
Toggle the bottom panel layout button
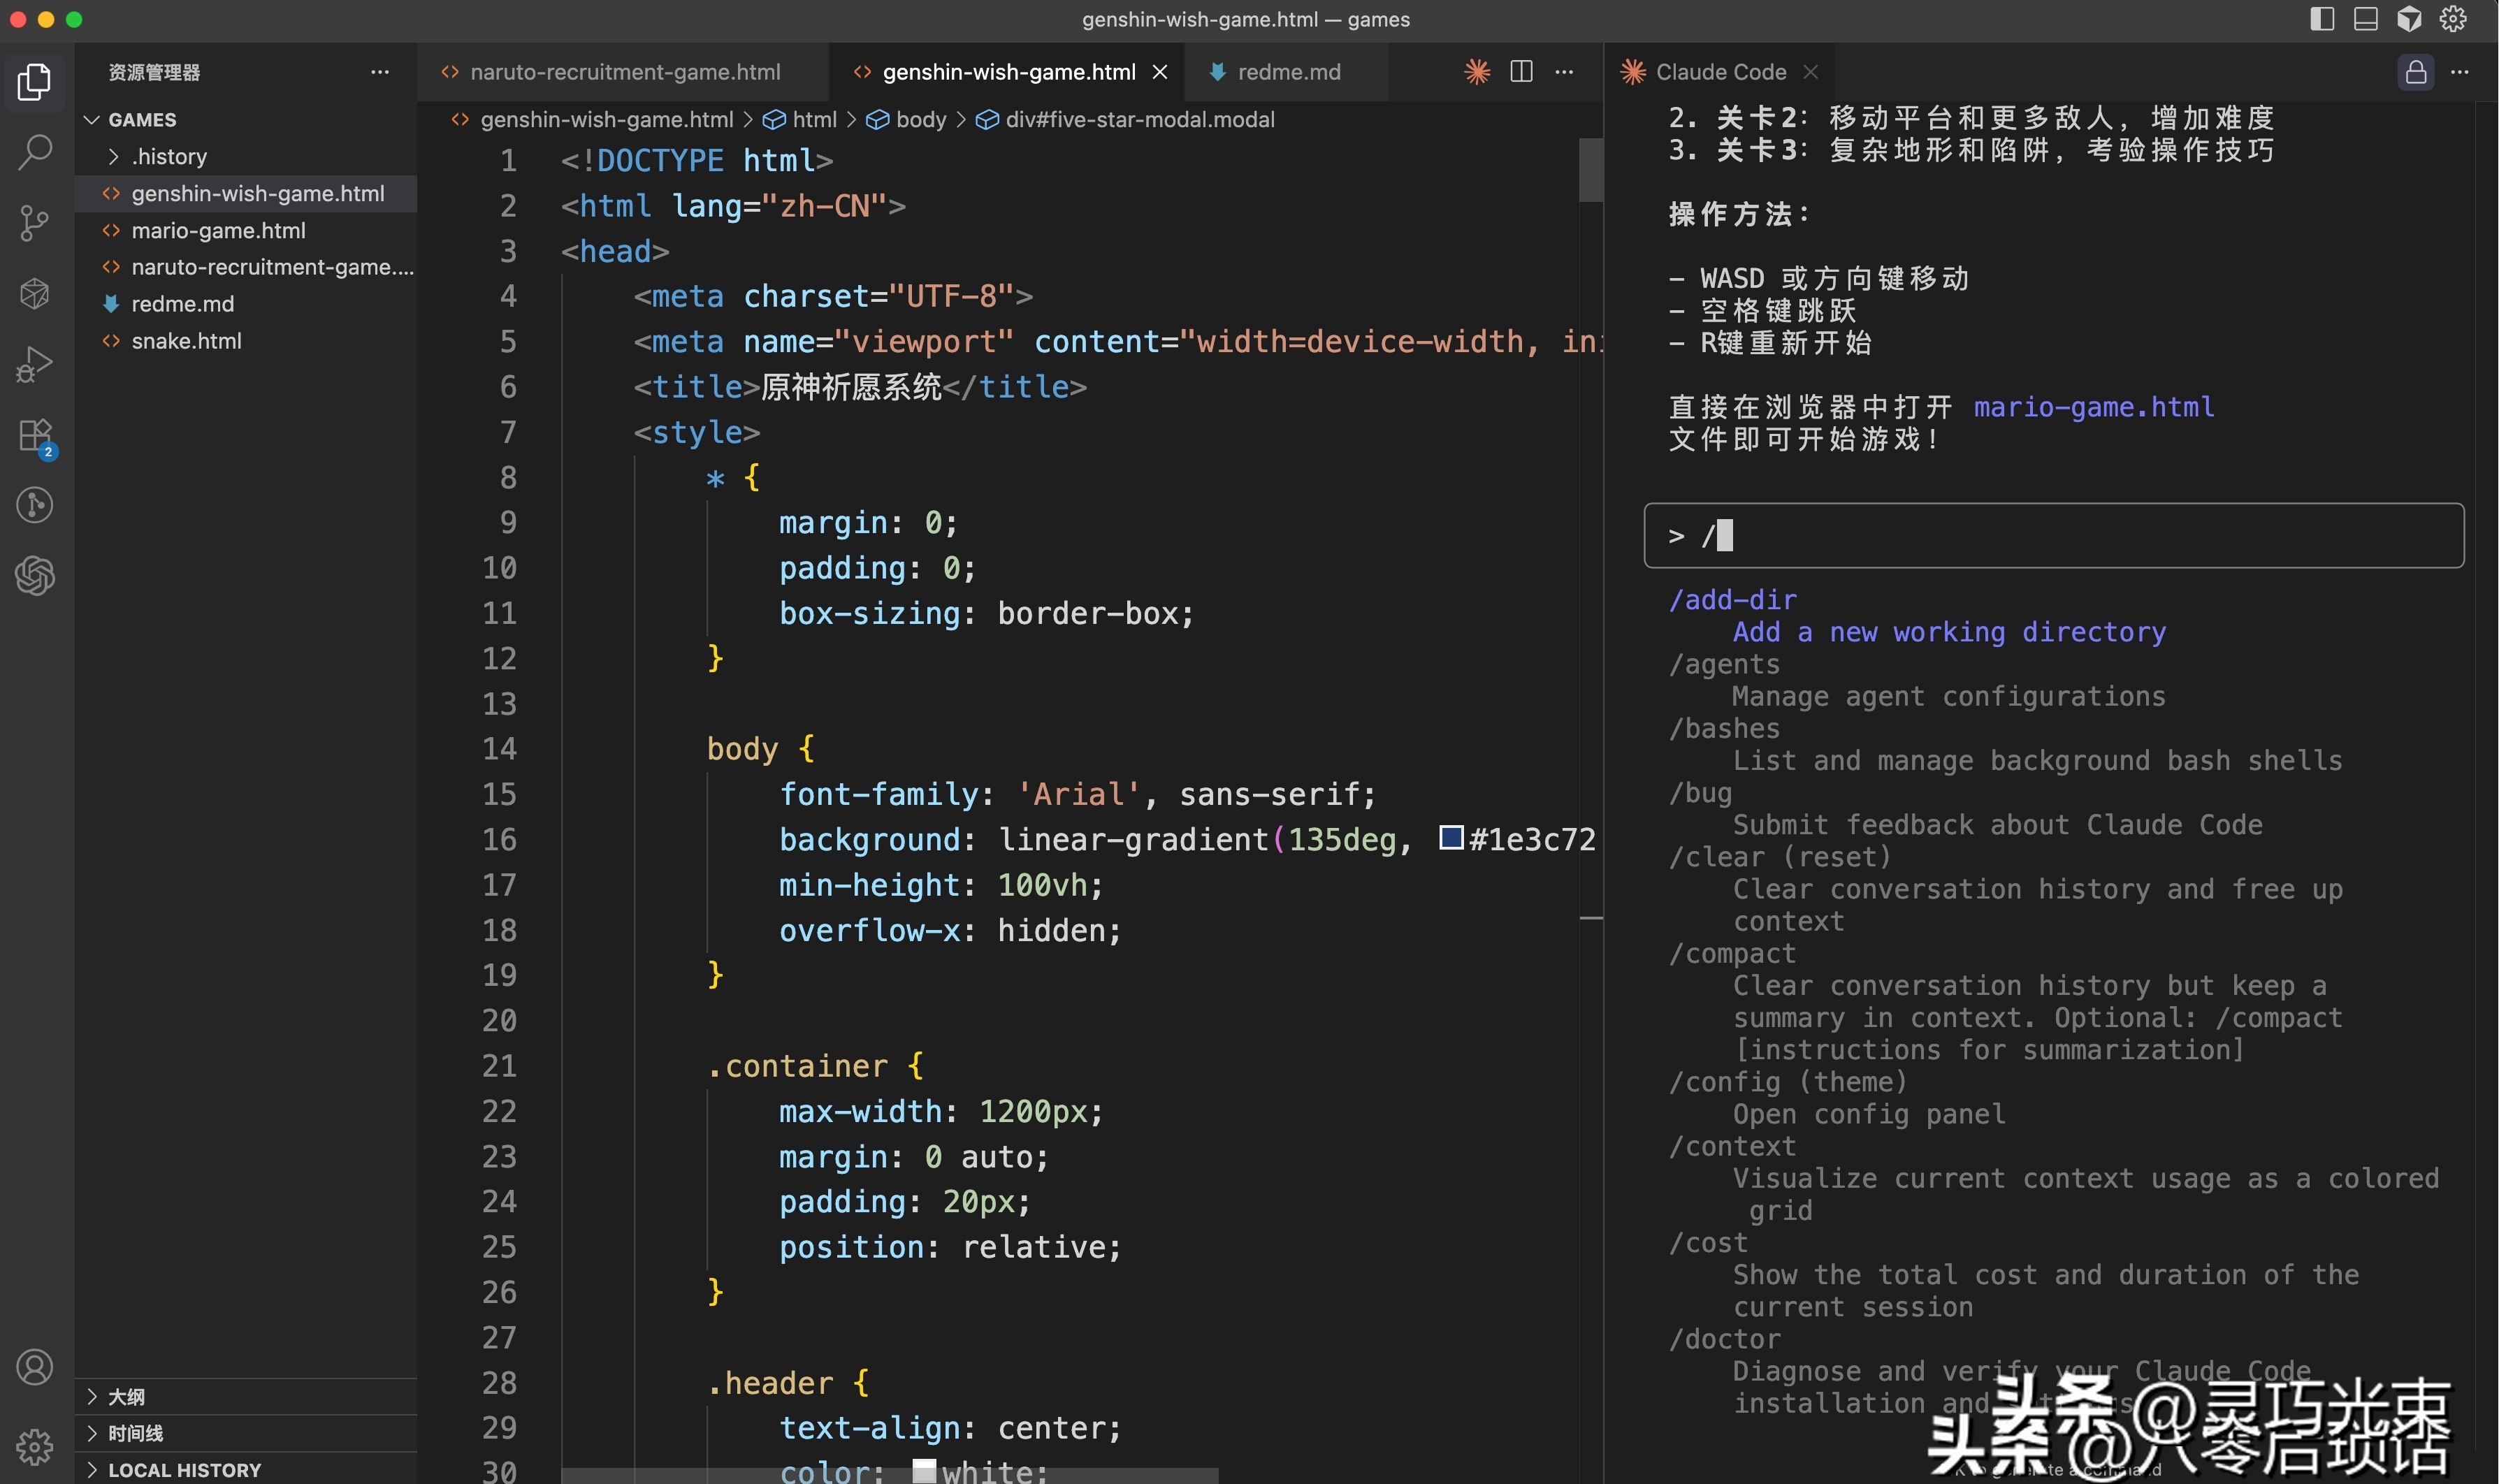click(x=2365, y=19)
